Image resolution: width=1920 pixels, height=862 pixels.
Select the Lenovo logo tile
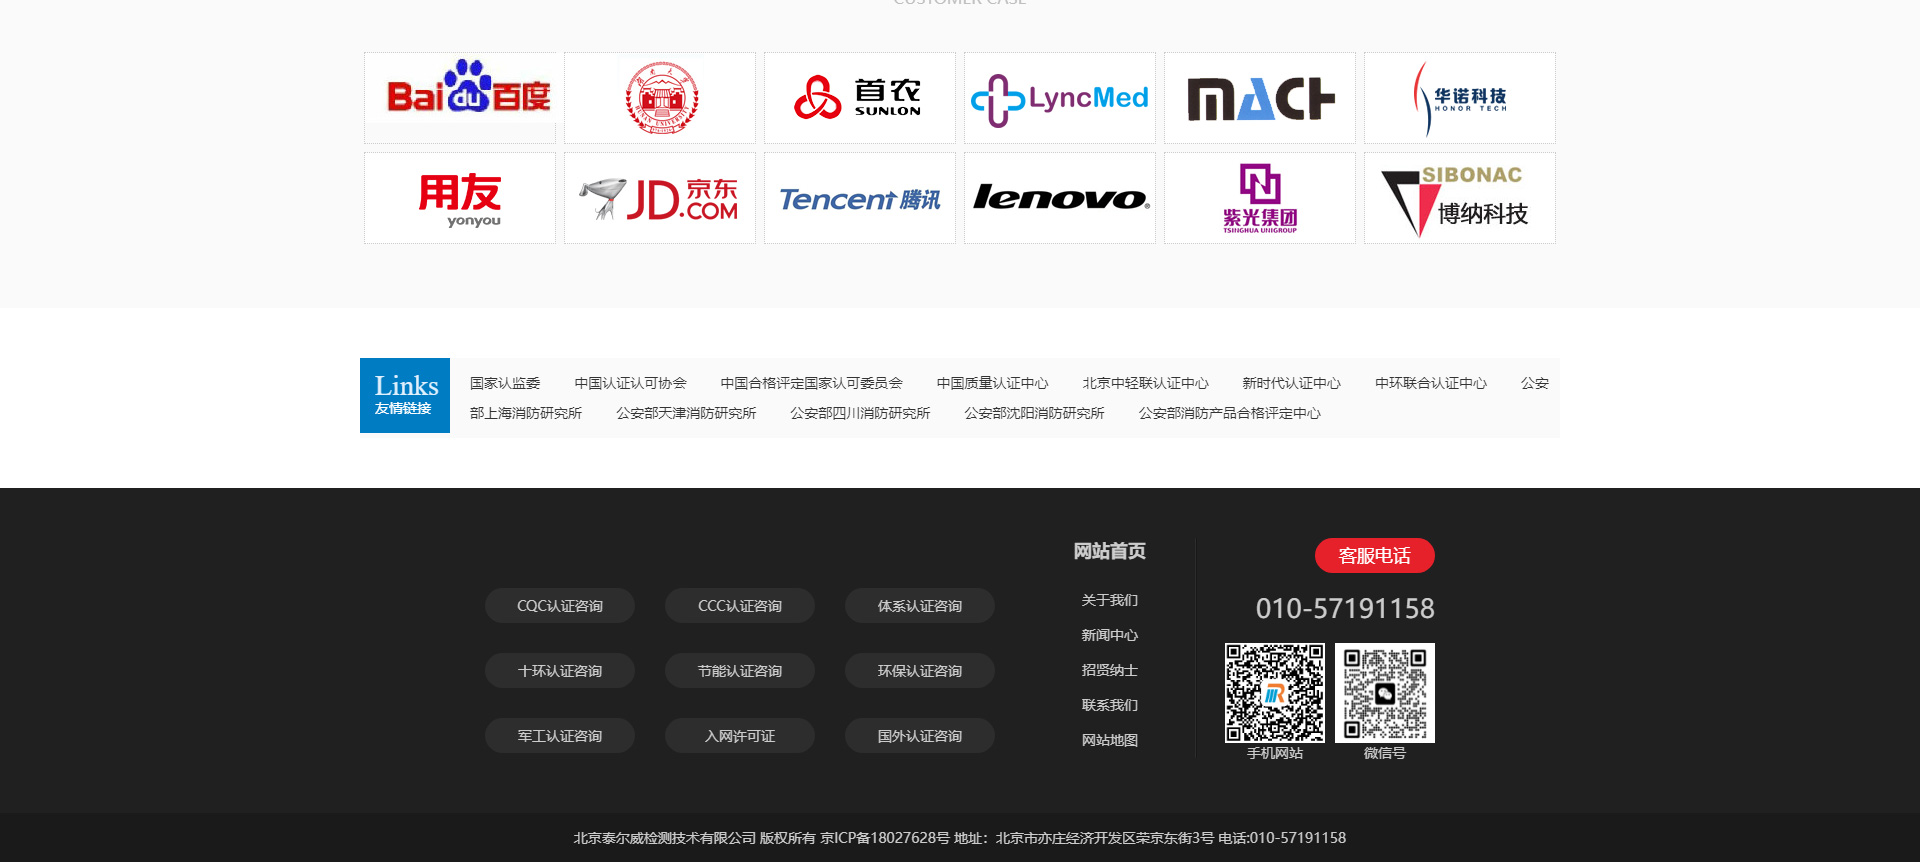click(1060, 198)
